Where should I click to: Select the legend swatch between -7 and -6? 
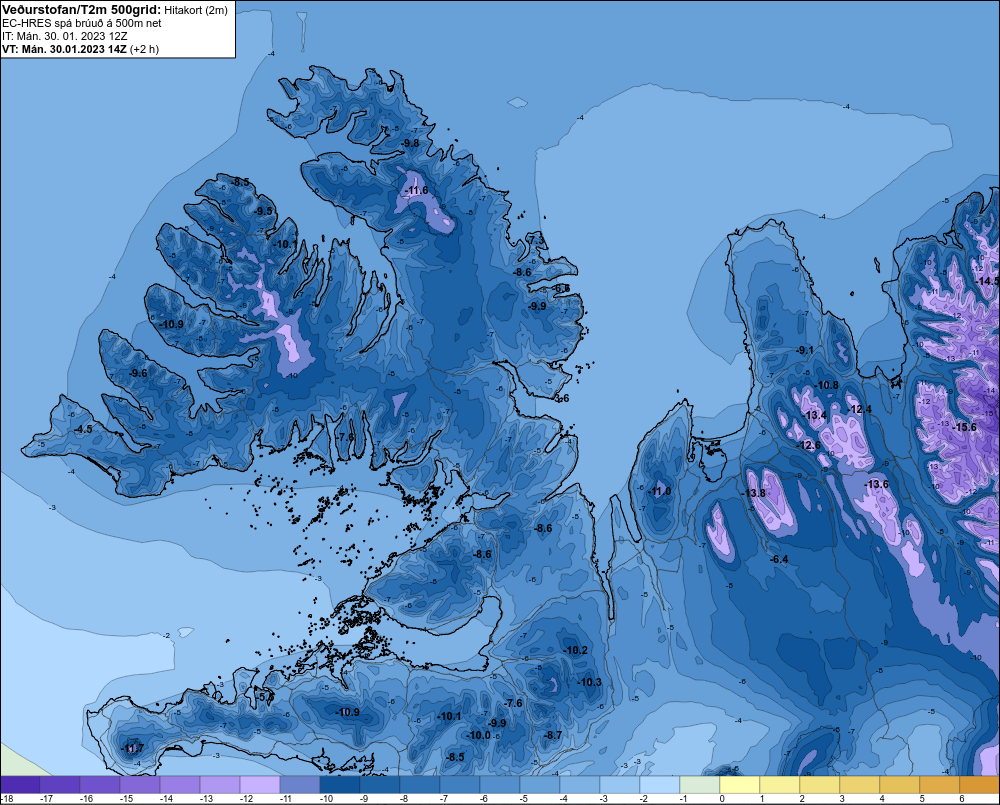459,785
